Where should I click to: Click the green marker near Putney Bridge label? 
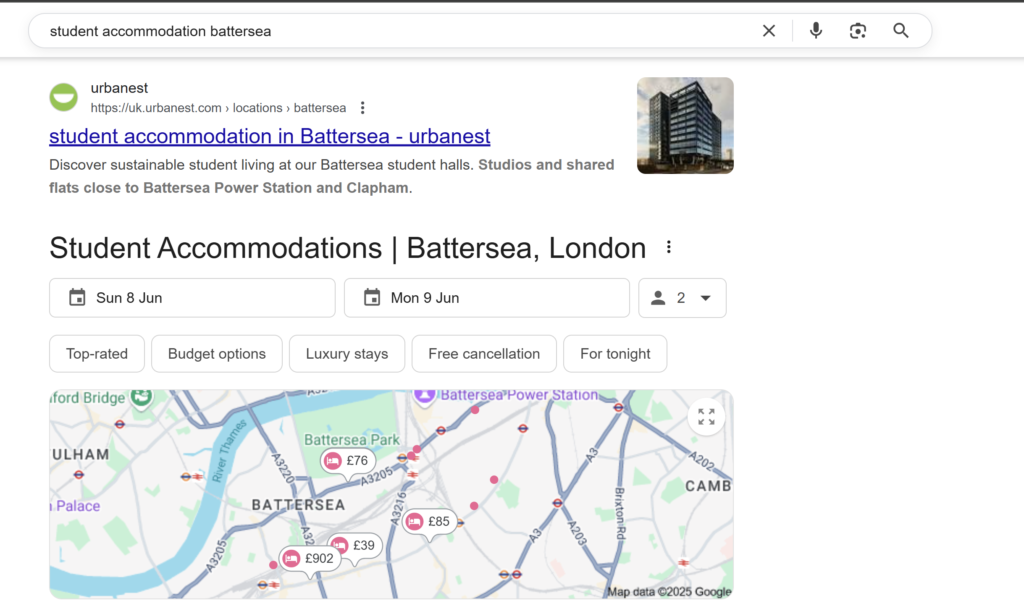click(141, 396)
